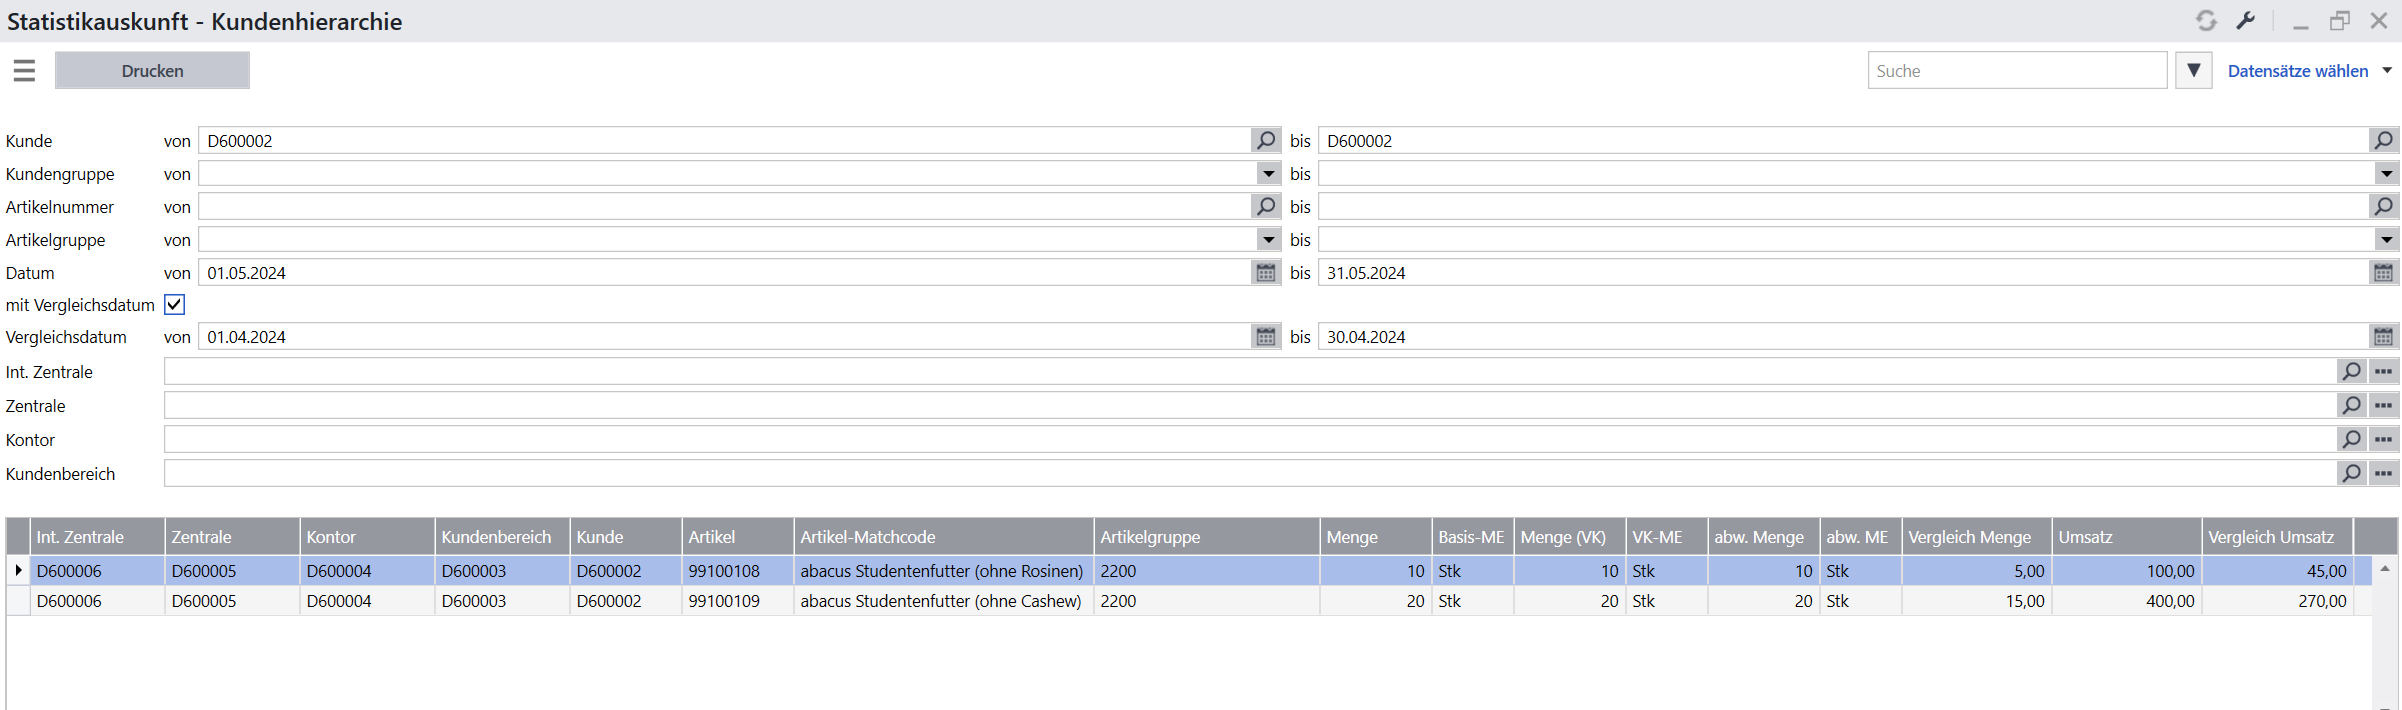Open article lookup for Artikelnummer bis field
Screen dimensions: 2402x710
tap(2384, 206)
